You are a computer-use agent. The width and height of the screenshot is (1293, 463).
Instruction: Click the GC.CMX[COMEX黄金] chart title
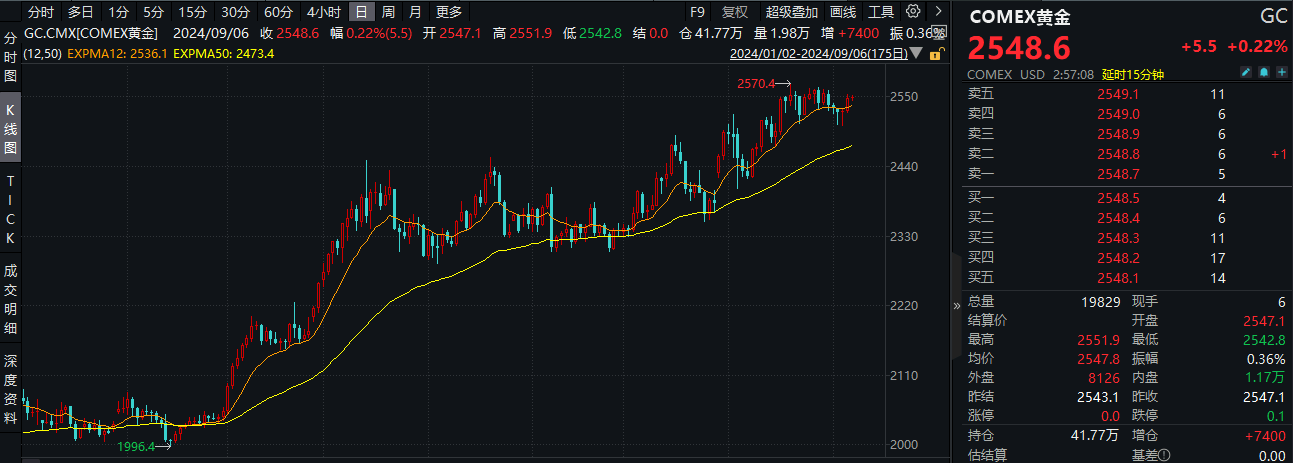(90, 33)
